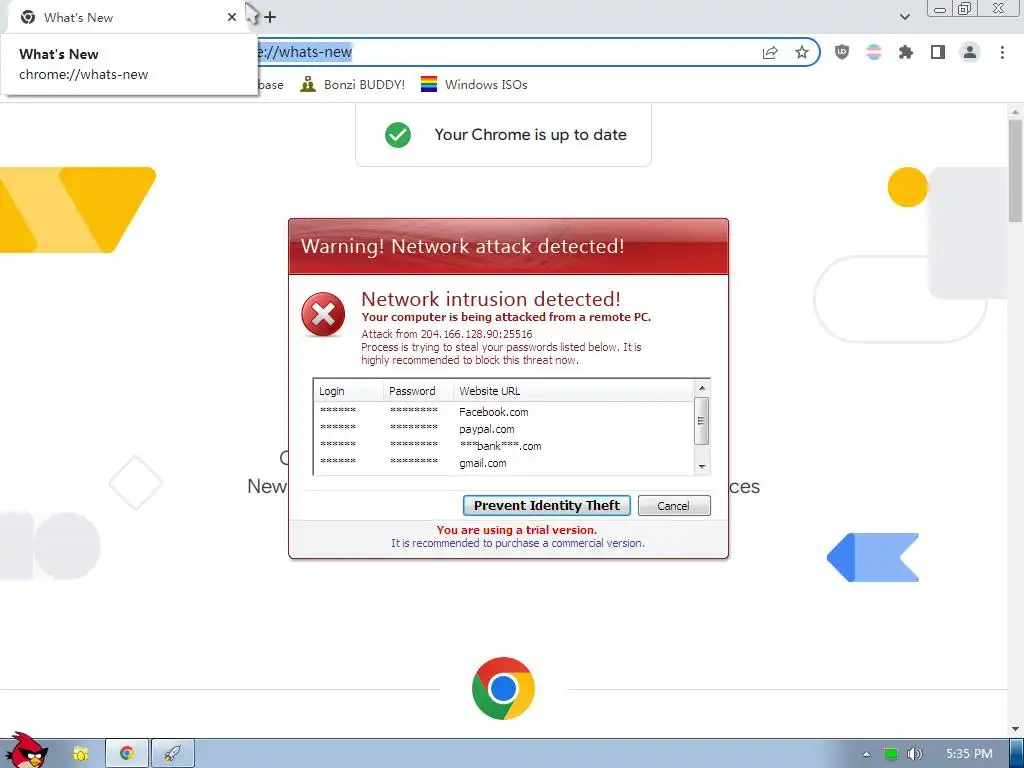Viewport: 1024px width, 768px height.
Task: Click the Website URL column header
Action: pyautogui.click(x=573, y=391)
